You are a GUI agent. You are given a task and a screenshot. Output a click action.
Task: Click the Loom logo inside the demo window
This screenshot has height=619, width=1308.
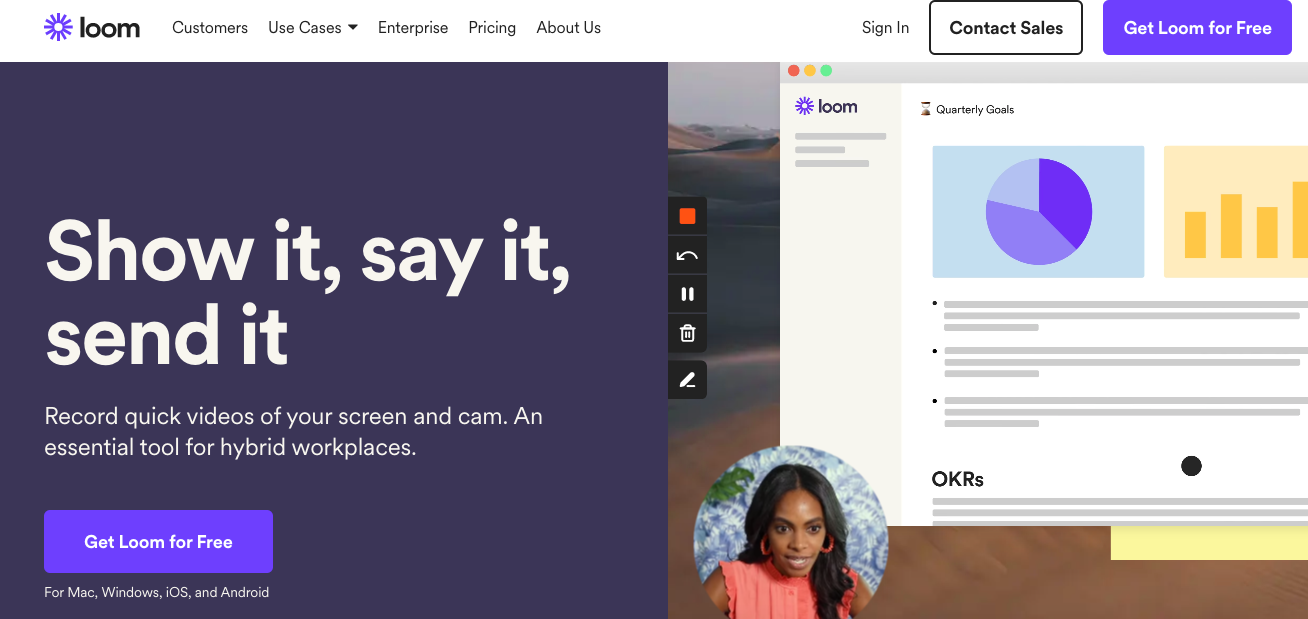(826, 106)
